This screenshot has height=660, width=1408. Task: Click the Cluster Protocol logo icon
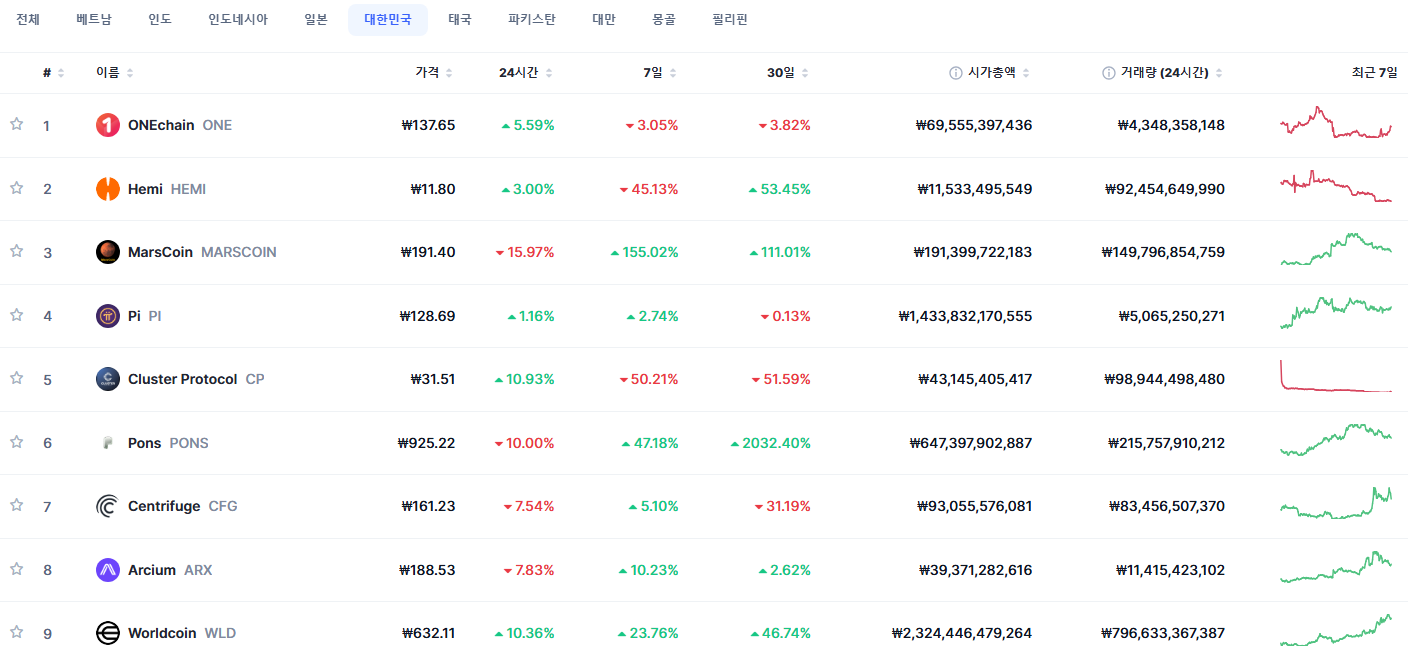pos(108,379)
